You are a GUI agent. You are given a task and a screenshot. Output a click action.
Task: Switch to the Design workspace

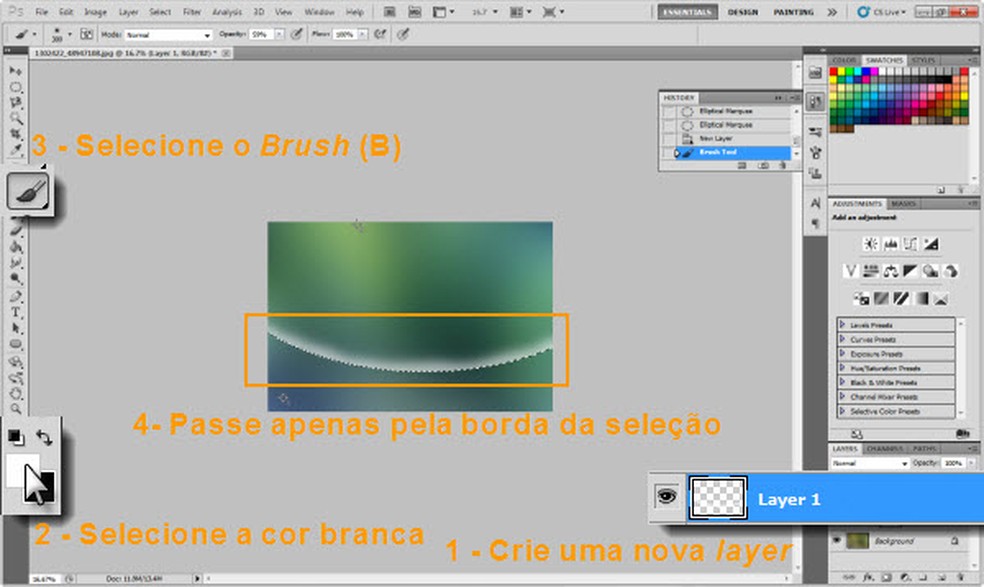coord(743,12)
